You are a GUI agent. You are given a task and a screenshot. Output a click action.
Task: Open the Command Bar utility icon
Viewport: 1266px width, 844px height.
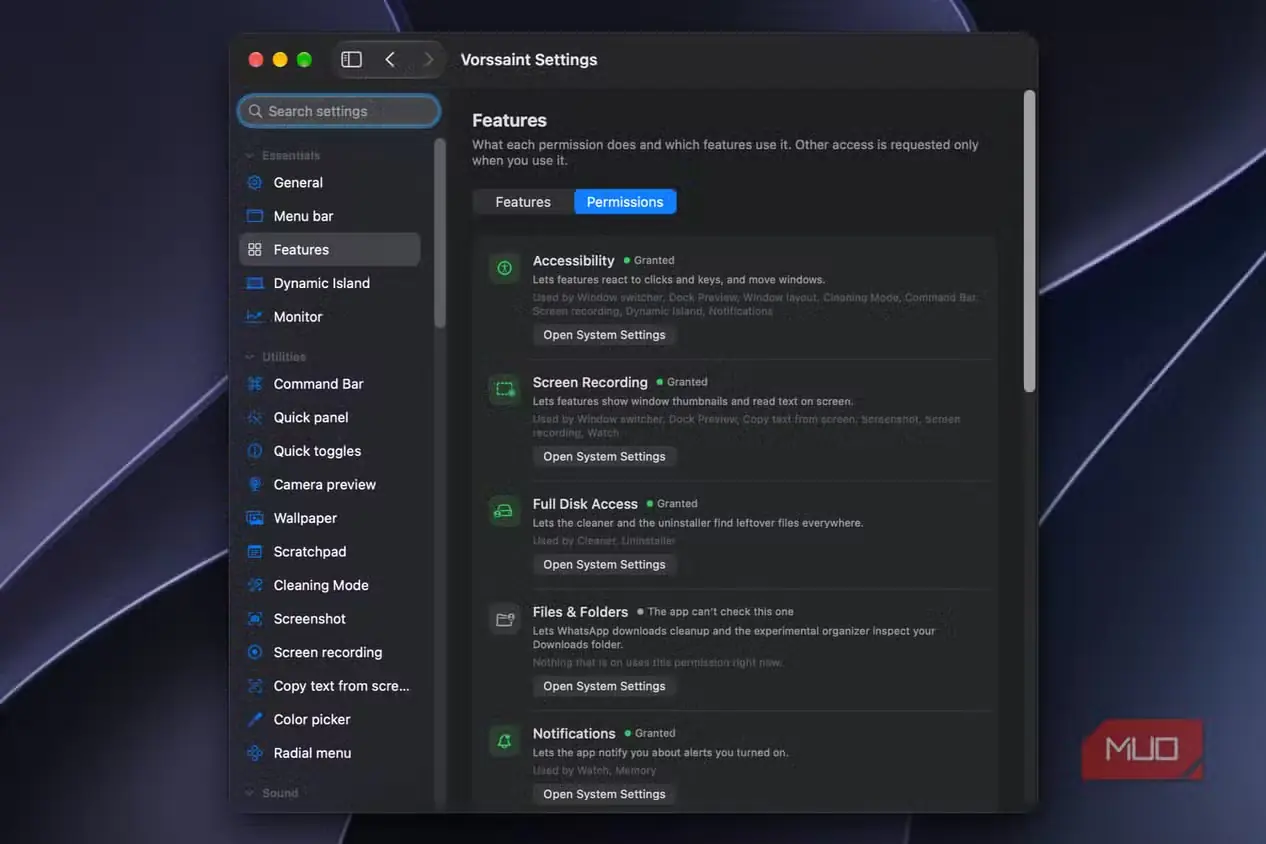[x=255, y=384]
